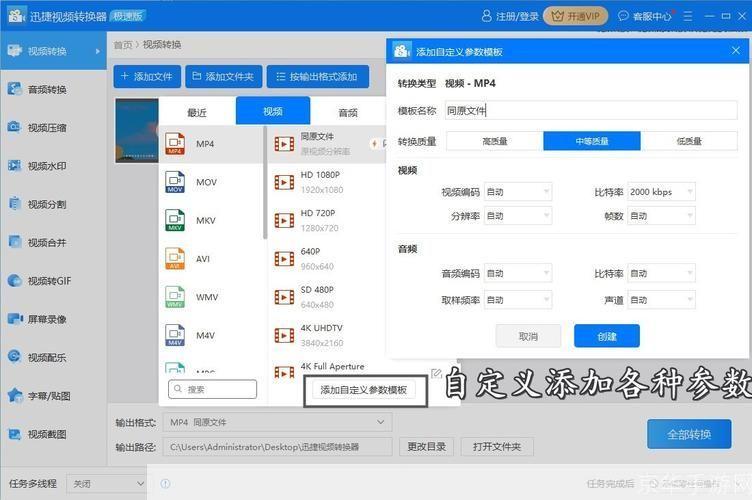Choose the HD 1080P preset

tap(327, 182)
